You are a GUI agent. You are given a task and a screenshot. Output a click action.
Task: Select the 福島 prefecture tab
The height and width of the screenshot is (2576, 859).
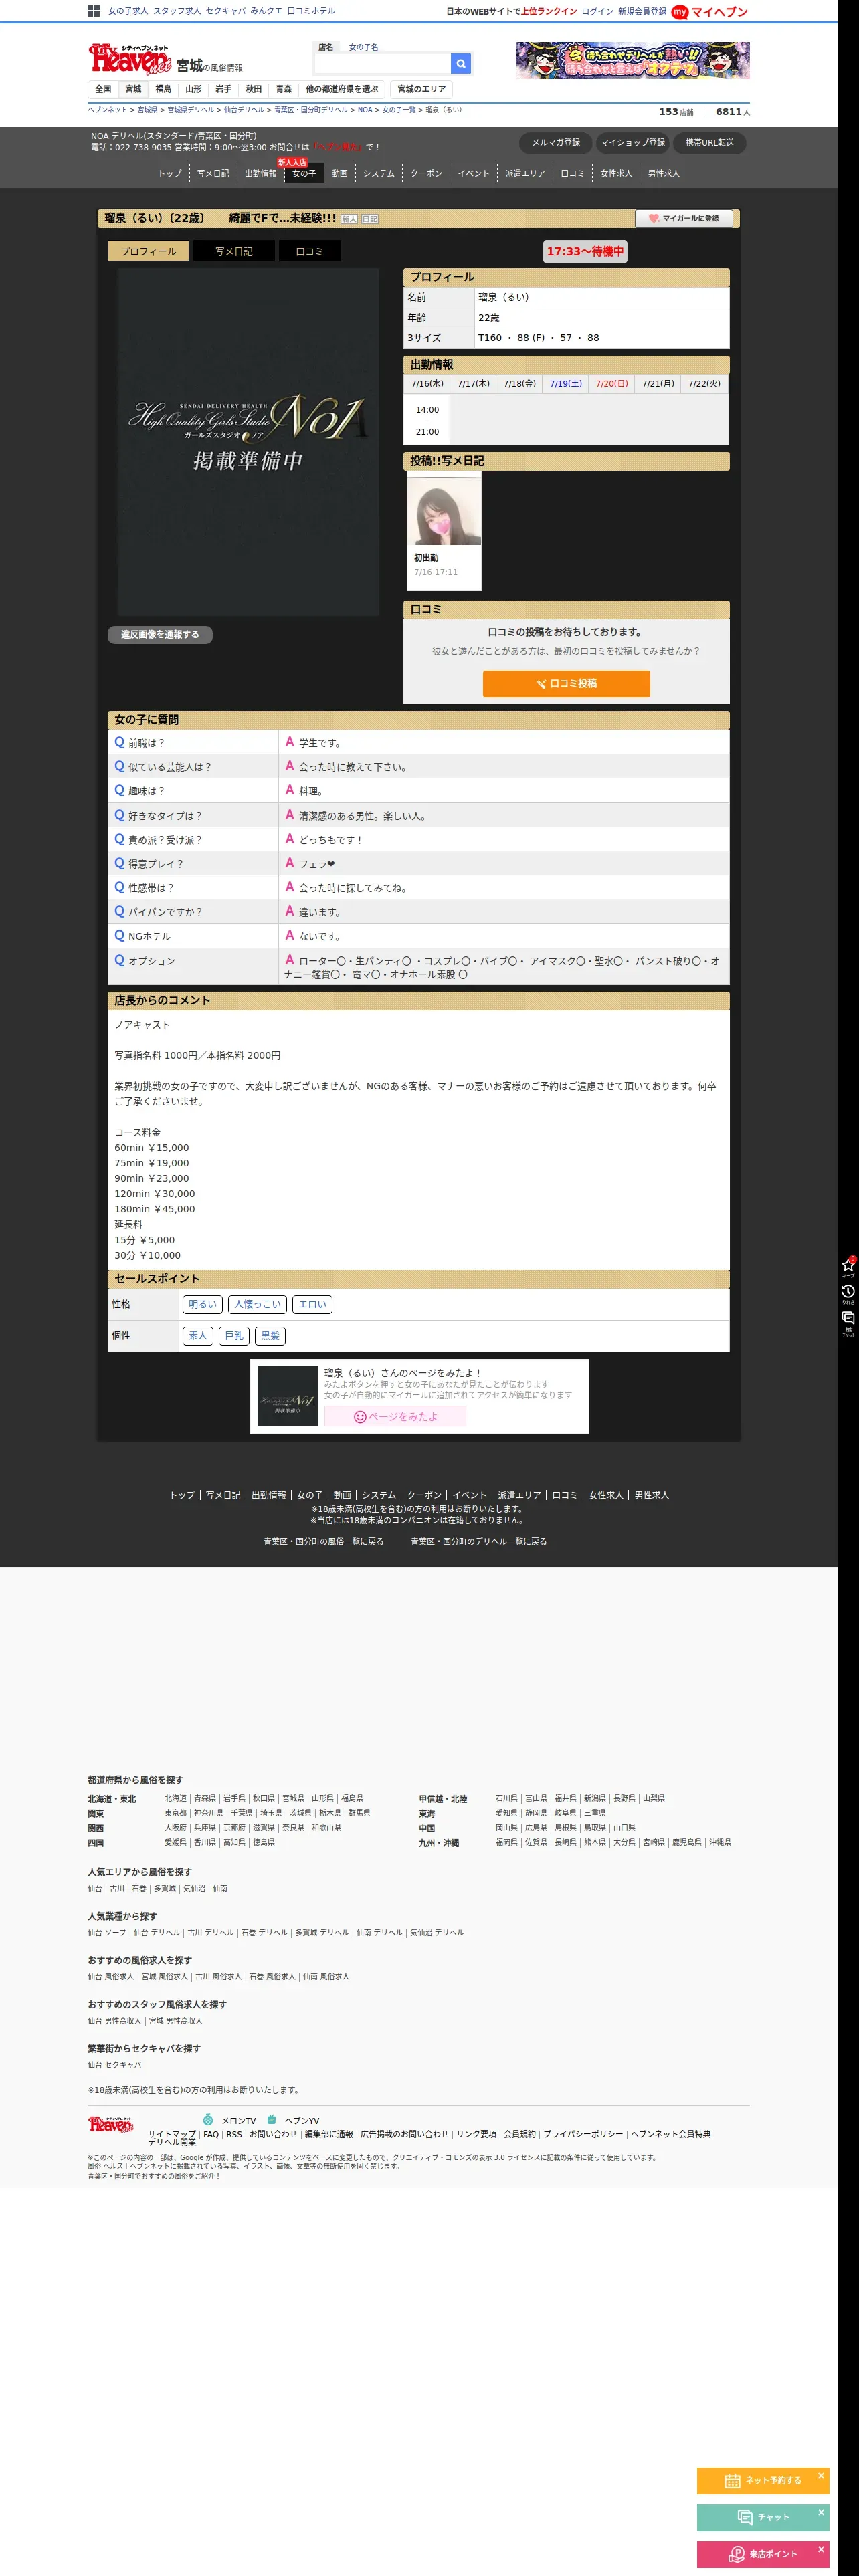pyautogui.click(x=163, y=89)
